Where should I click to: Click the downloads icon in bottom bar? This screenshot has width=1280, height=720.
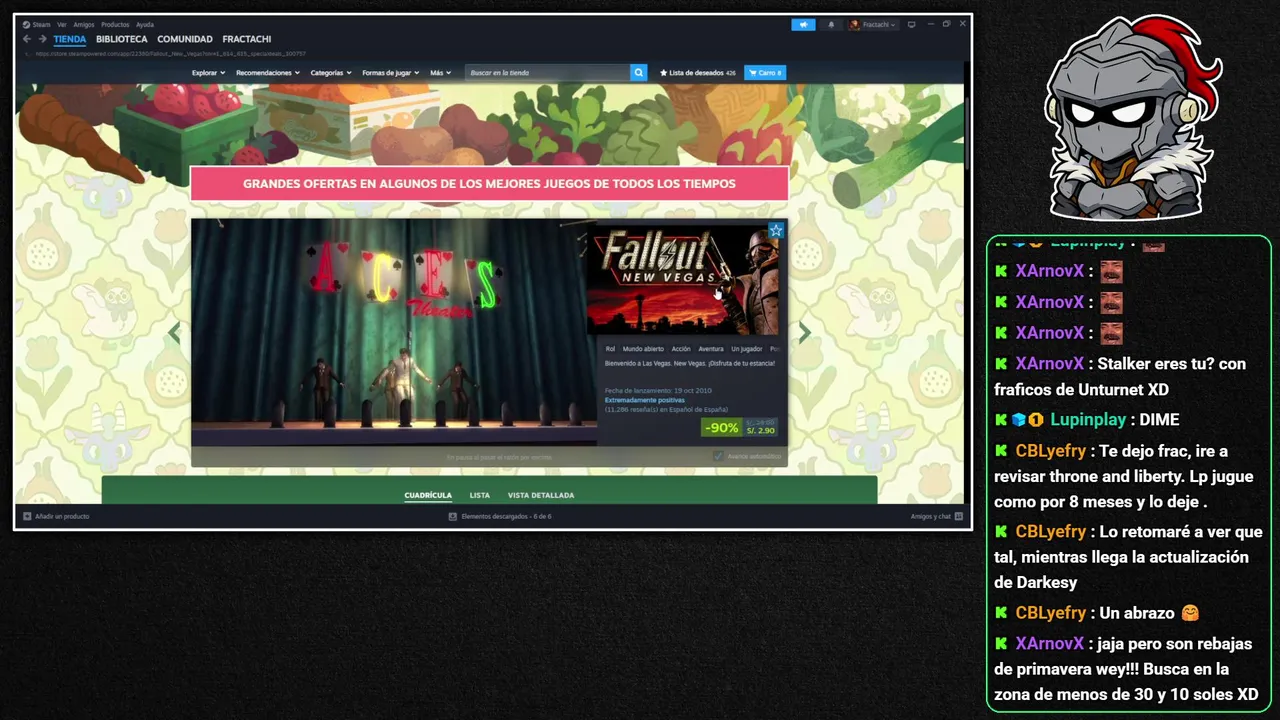coord(453,516)
